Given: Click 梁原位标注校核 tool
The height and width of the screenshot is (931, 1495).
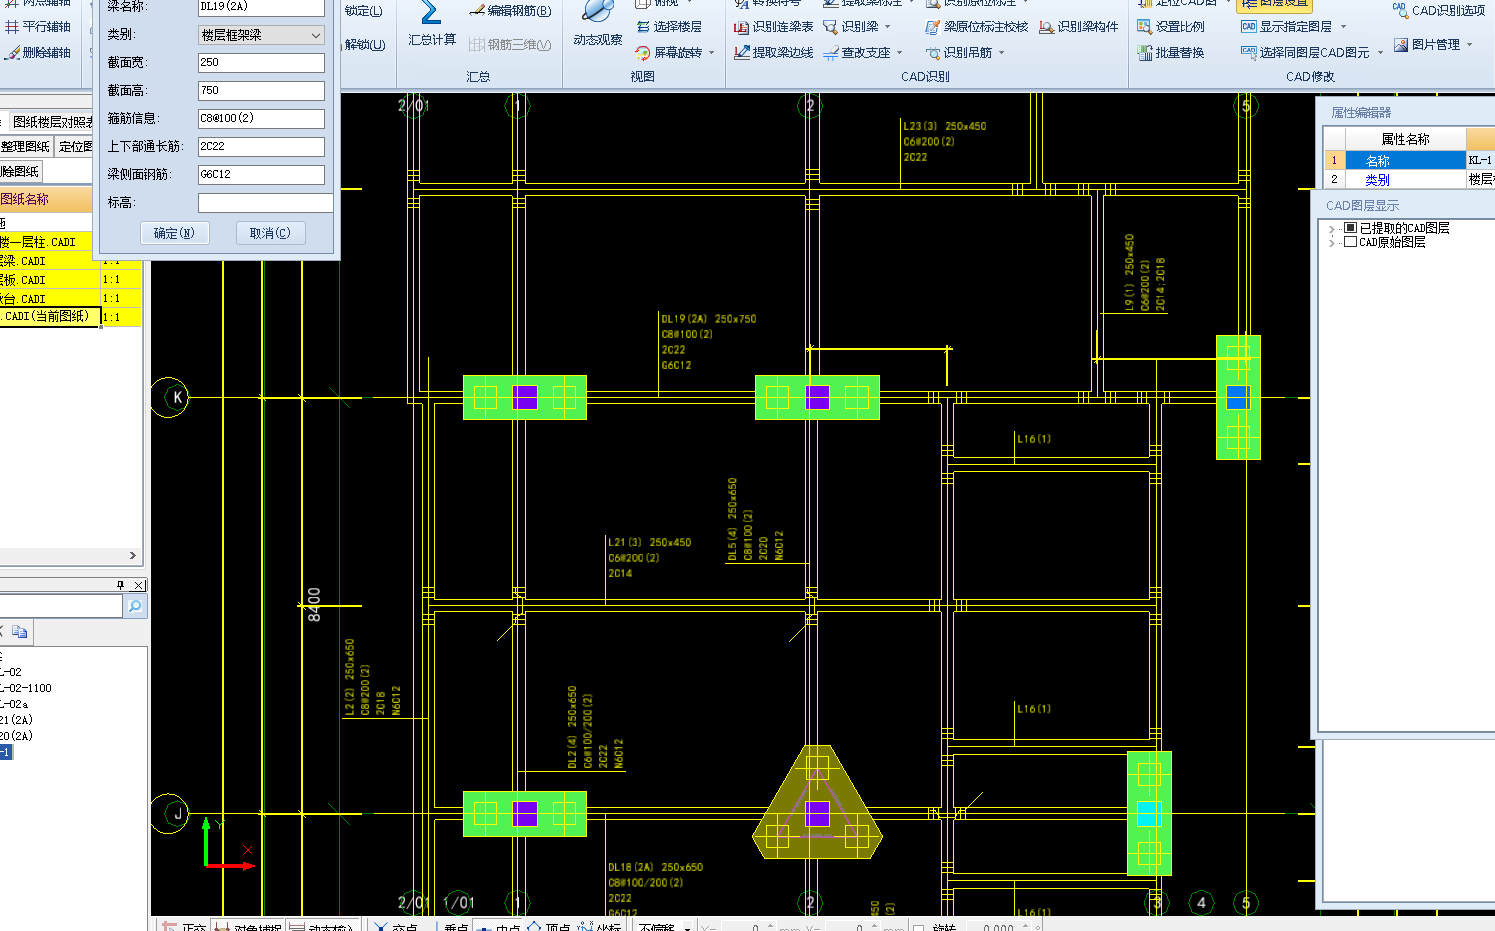Looking at the screenshot, I should (x=976, y=27).
